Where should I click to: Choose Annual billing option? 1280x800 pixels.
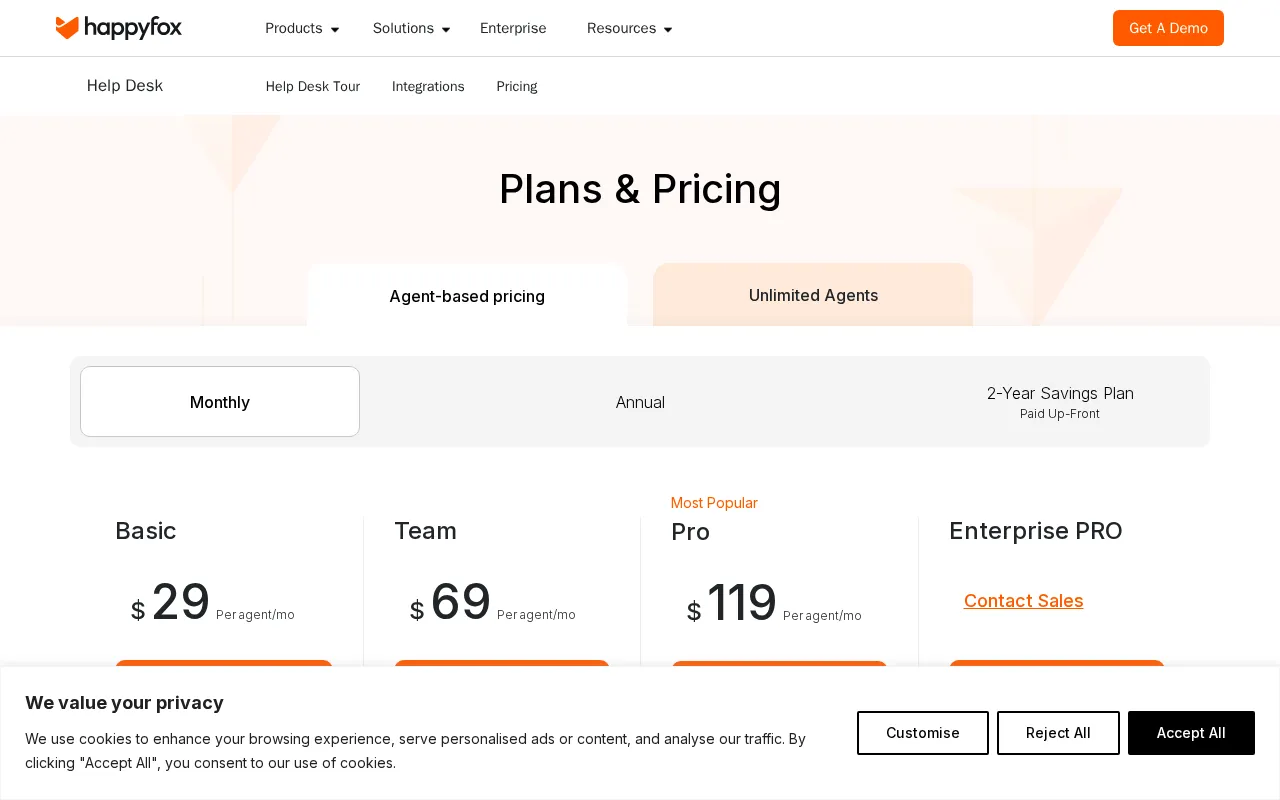640,402
